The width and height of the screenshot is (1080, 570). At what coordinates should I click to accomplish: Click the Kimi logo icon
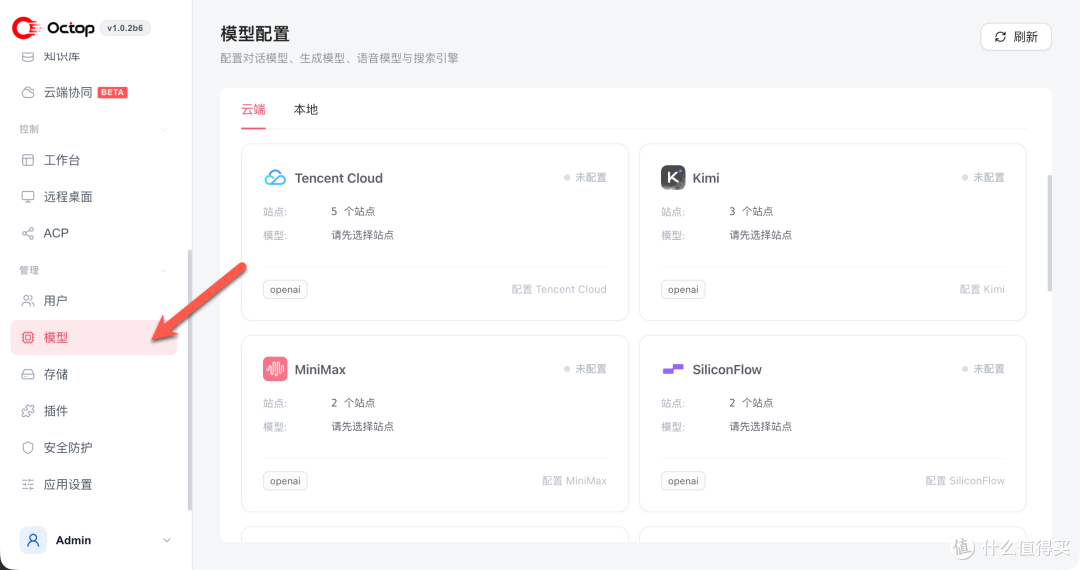click(673, 178)
